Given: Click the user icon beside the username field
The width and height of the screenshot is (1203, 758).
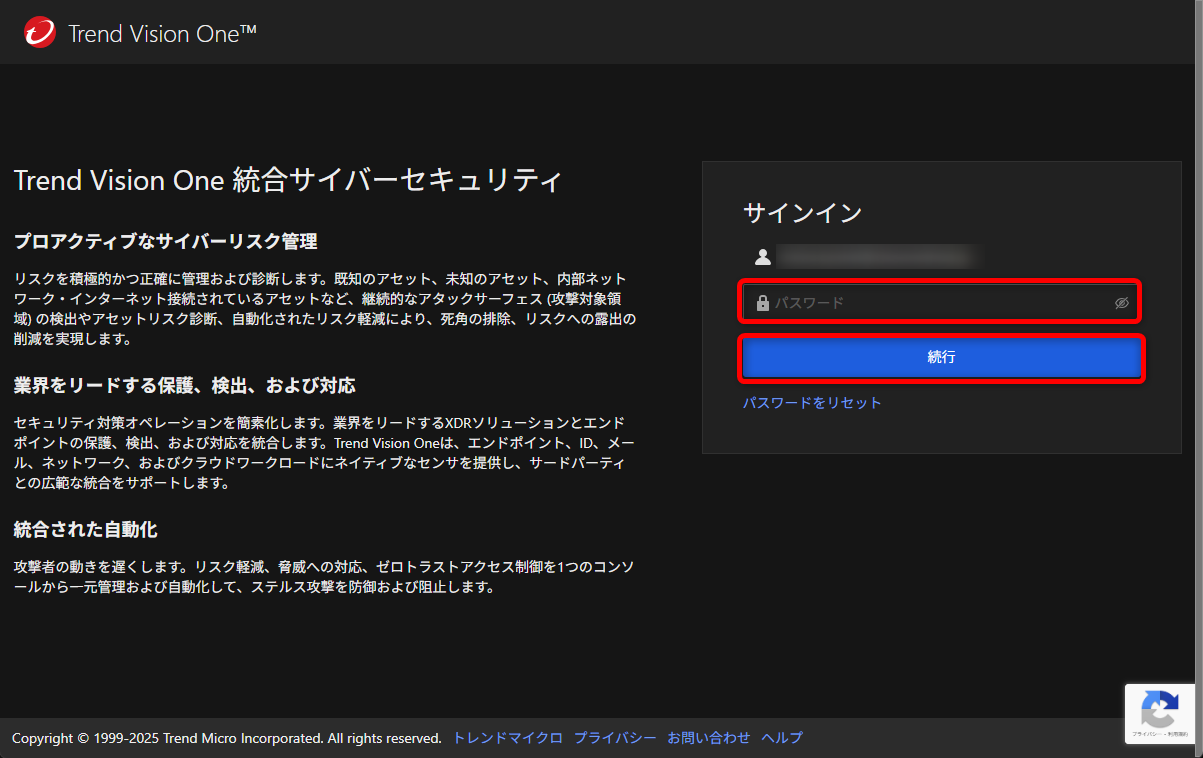Looking at the screenshot, I should pyautogui.click(x=763, y=256).
